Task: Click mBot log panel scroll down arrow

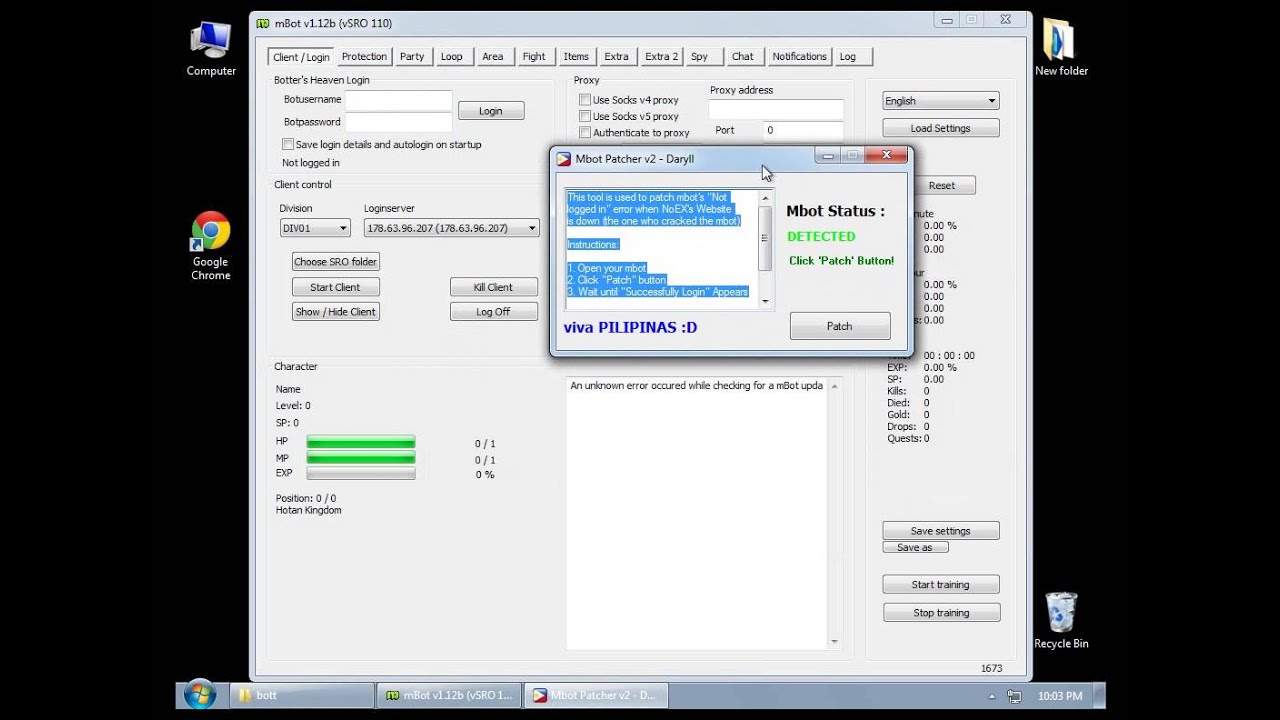Action: (x=834, y=642)
